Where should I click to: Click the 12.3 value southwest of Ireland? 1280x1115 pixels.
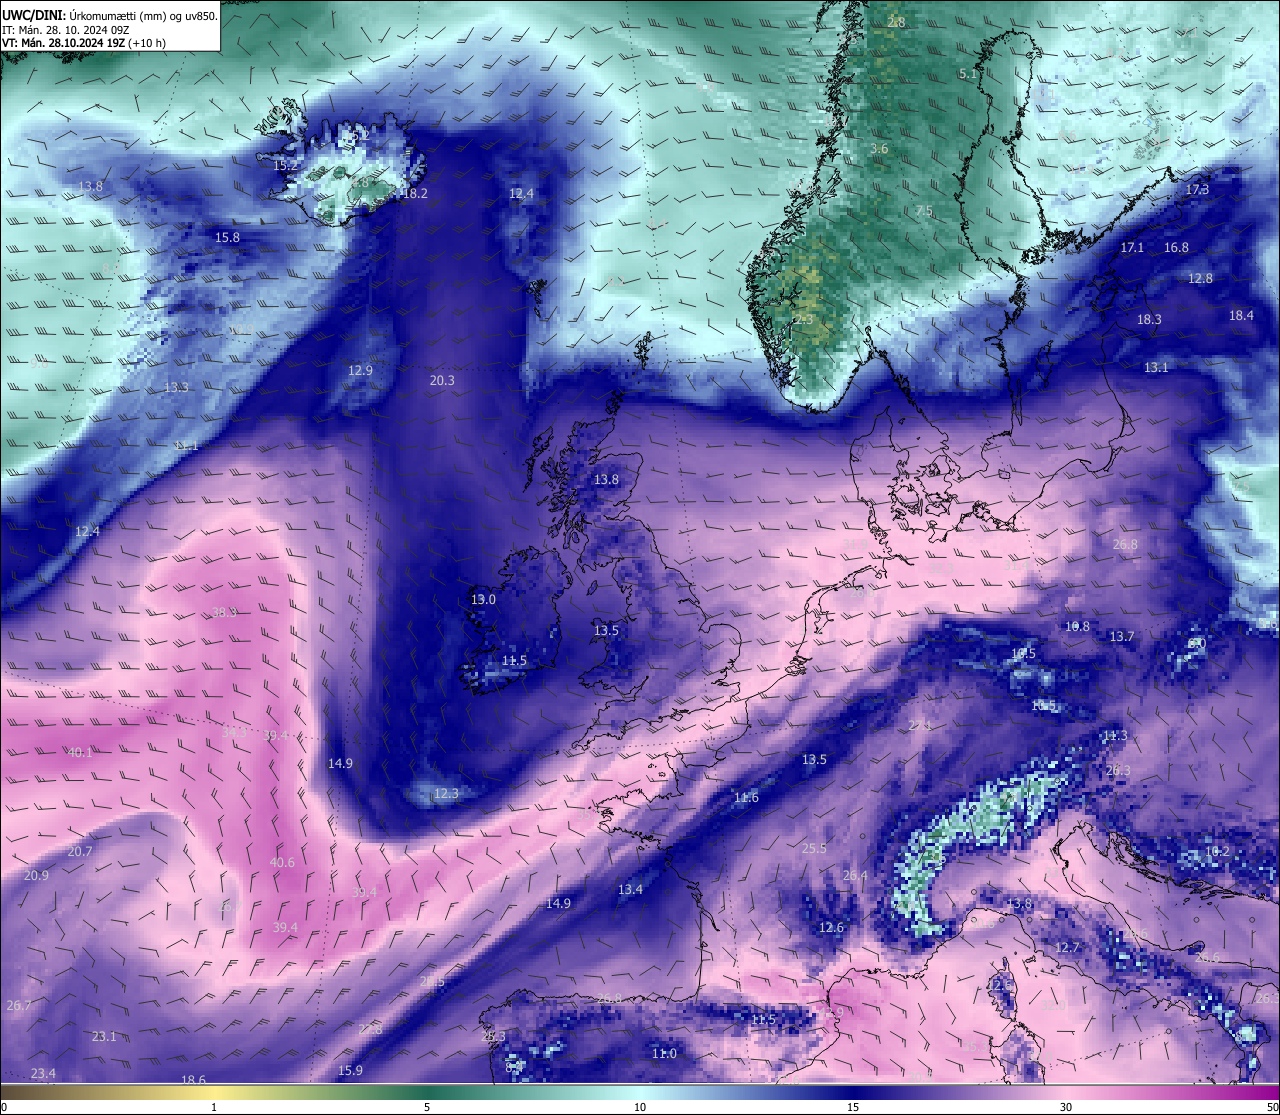coord(446,793)
